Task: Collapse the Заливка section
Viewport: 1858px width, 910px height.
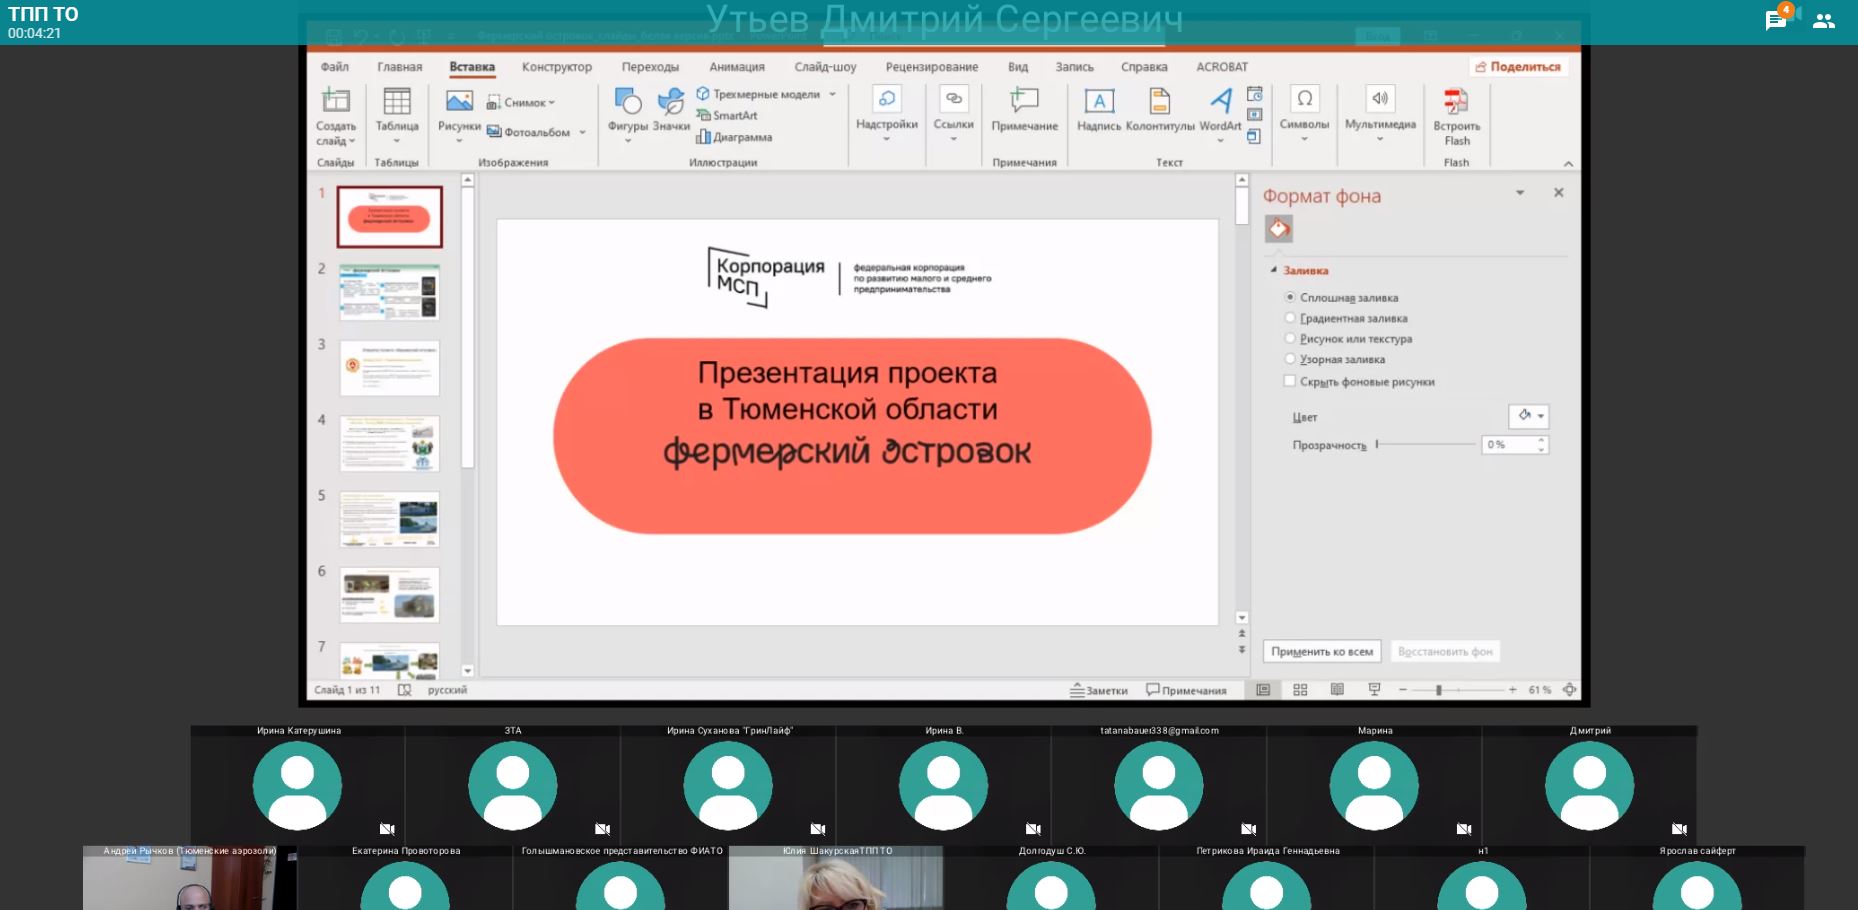Action: (x=1273, y=271)
